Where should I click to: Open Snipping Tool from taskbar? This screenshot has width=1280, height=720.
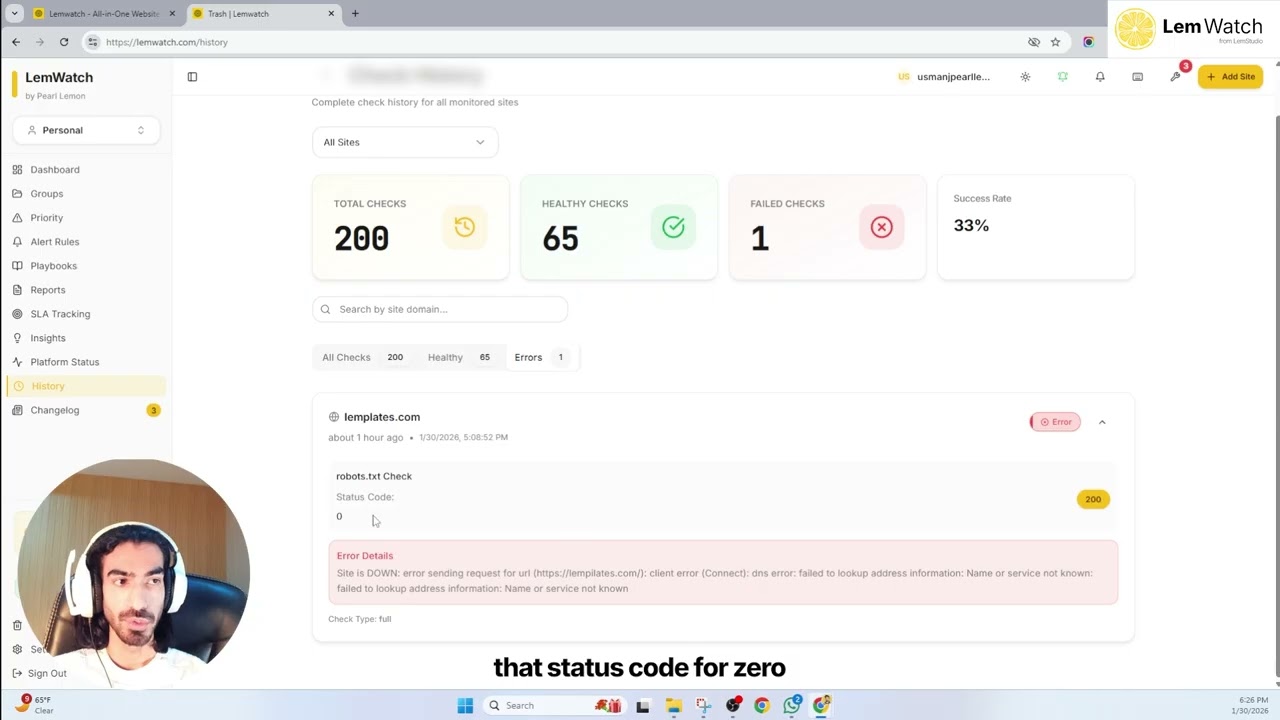click(x=703, y=706)
